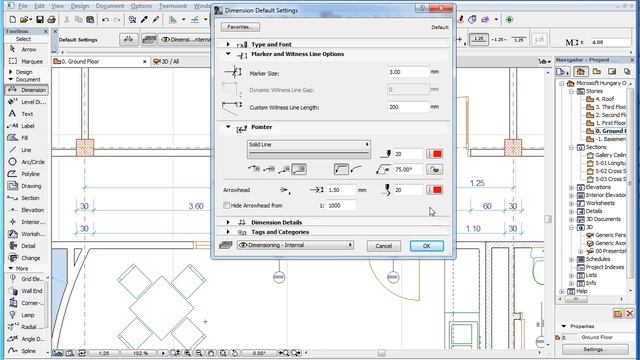This screenshot has width=640, height=360.
Task: Expand the Tags and Categories panel
Action: pos(228,232)
